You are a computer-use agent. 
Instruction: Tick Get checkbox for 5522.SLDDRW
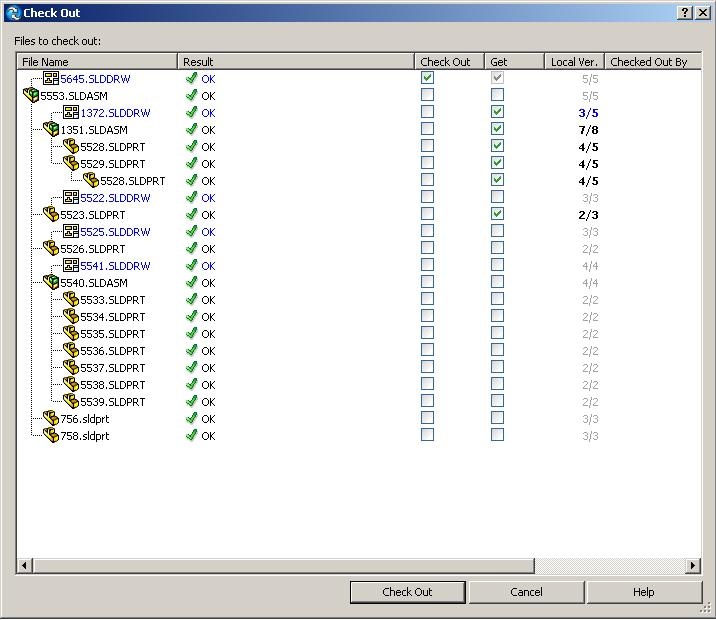coord(497,197)
